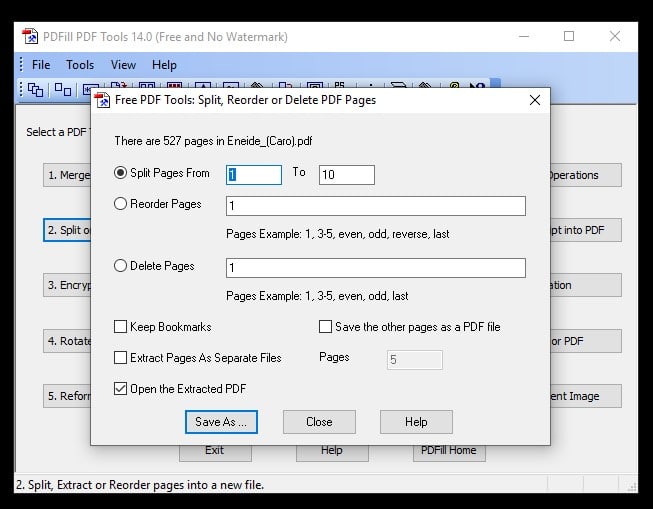Click the dialog's Help button
Screen dimensions: 653x509
click(x=416, y=422)
